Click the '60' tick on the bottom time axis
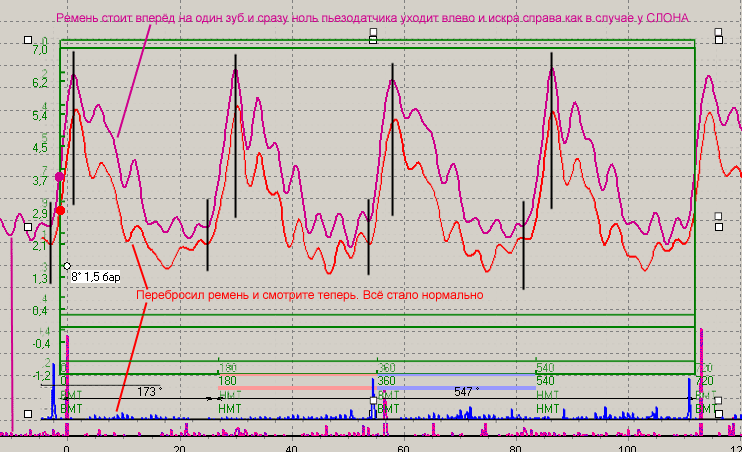This screenshot has width=742, height=452. (x=403, y=448)
